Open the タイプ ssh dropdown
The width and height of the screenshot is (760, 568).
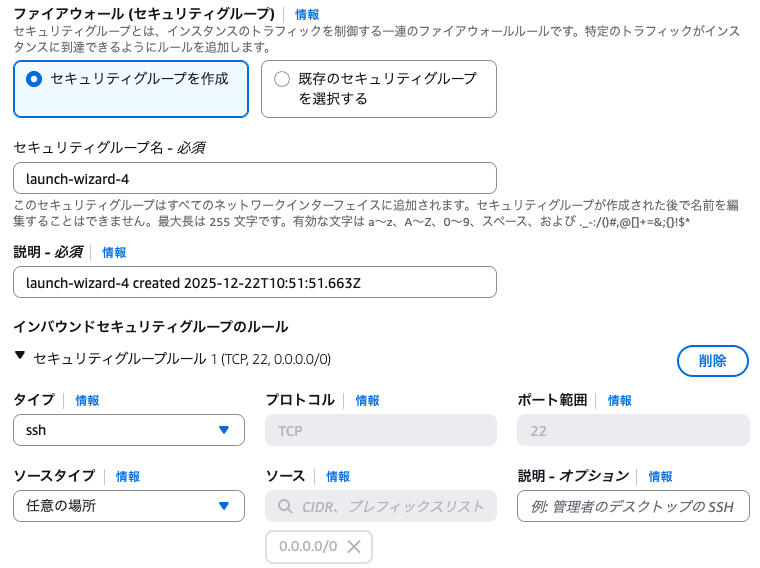(129, 430)
